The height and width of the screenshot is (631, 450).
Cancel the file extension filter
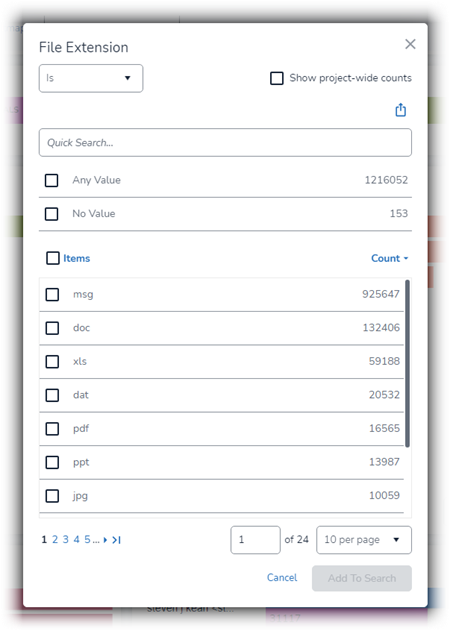282,577
